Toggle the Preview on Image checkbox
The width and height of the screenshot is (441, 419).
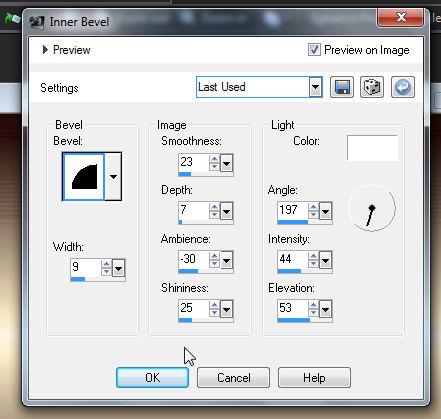(x=314, y=50)
